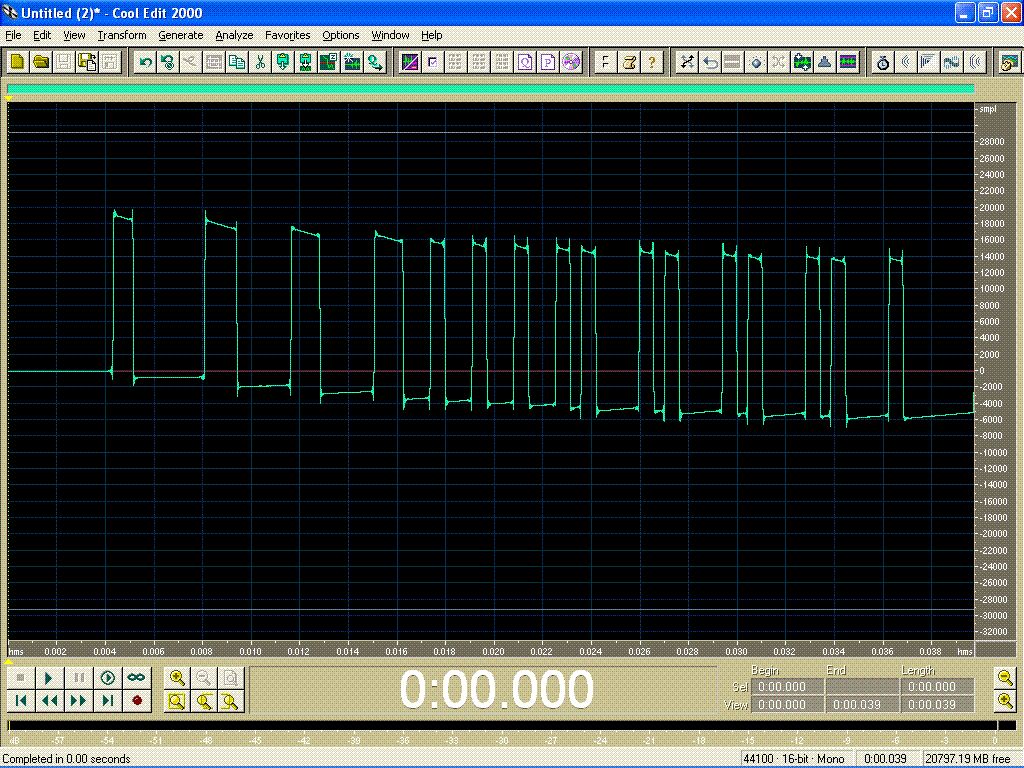Click the Sel Begin time field
The image size is (1024, 768).
(x=789, y=687)
